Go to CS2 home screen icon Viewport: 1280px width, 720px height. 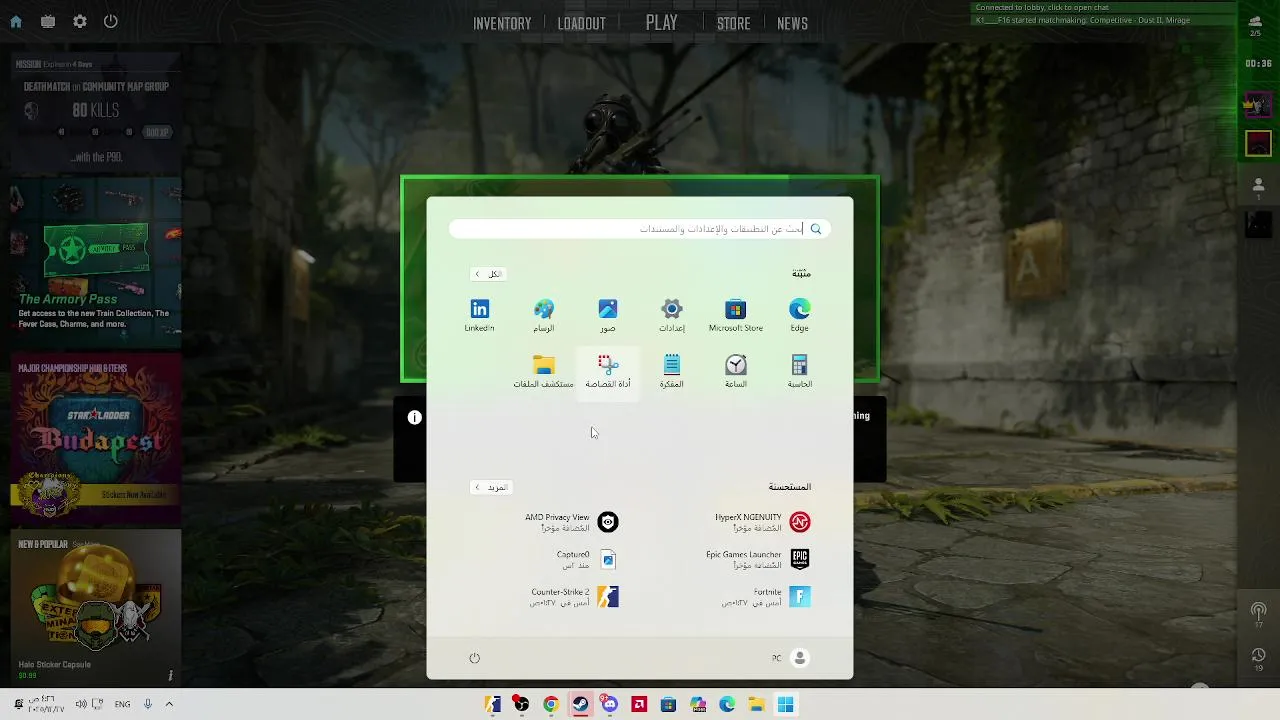click(16, 21)
